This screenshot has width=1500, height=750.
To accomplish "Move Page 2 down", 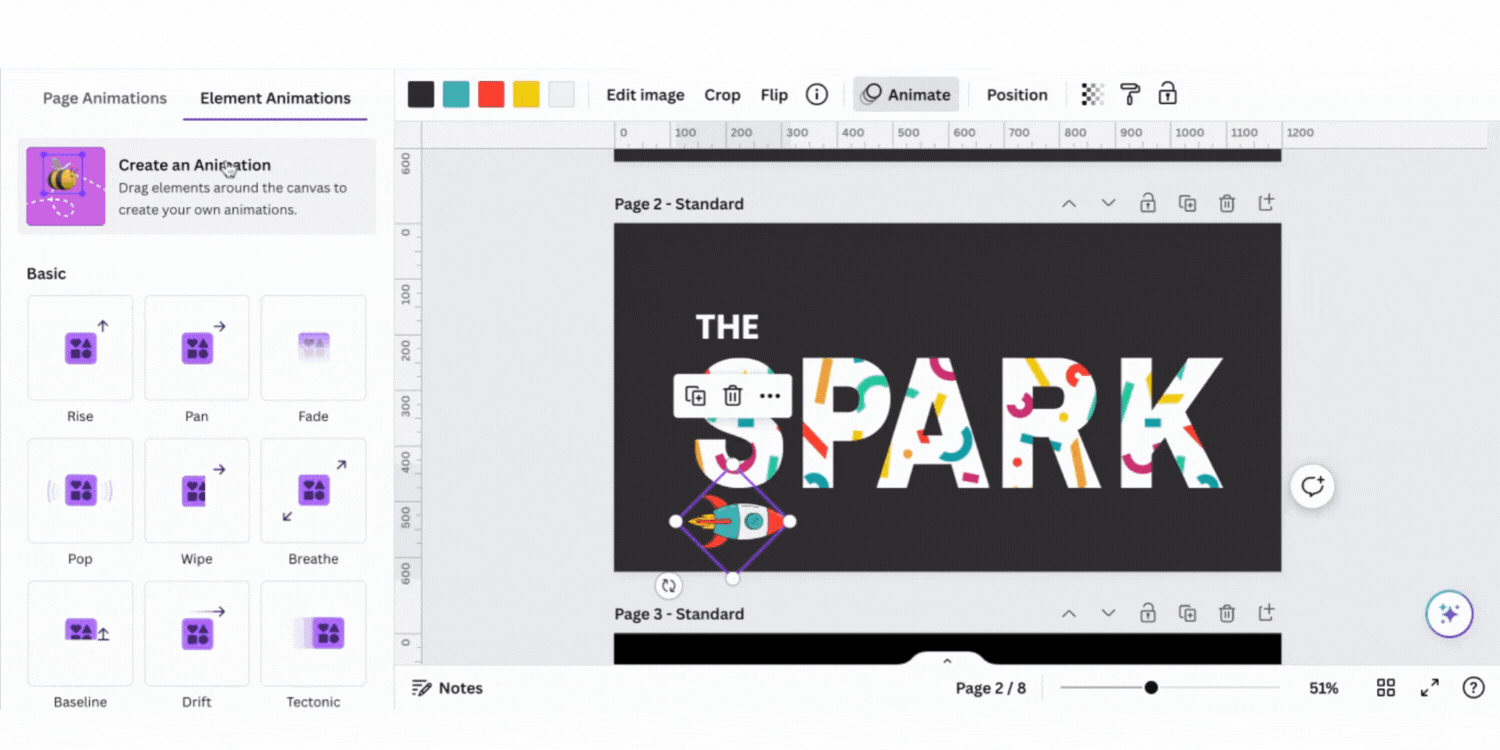I will click(x=1108, y=203).
